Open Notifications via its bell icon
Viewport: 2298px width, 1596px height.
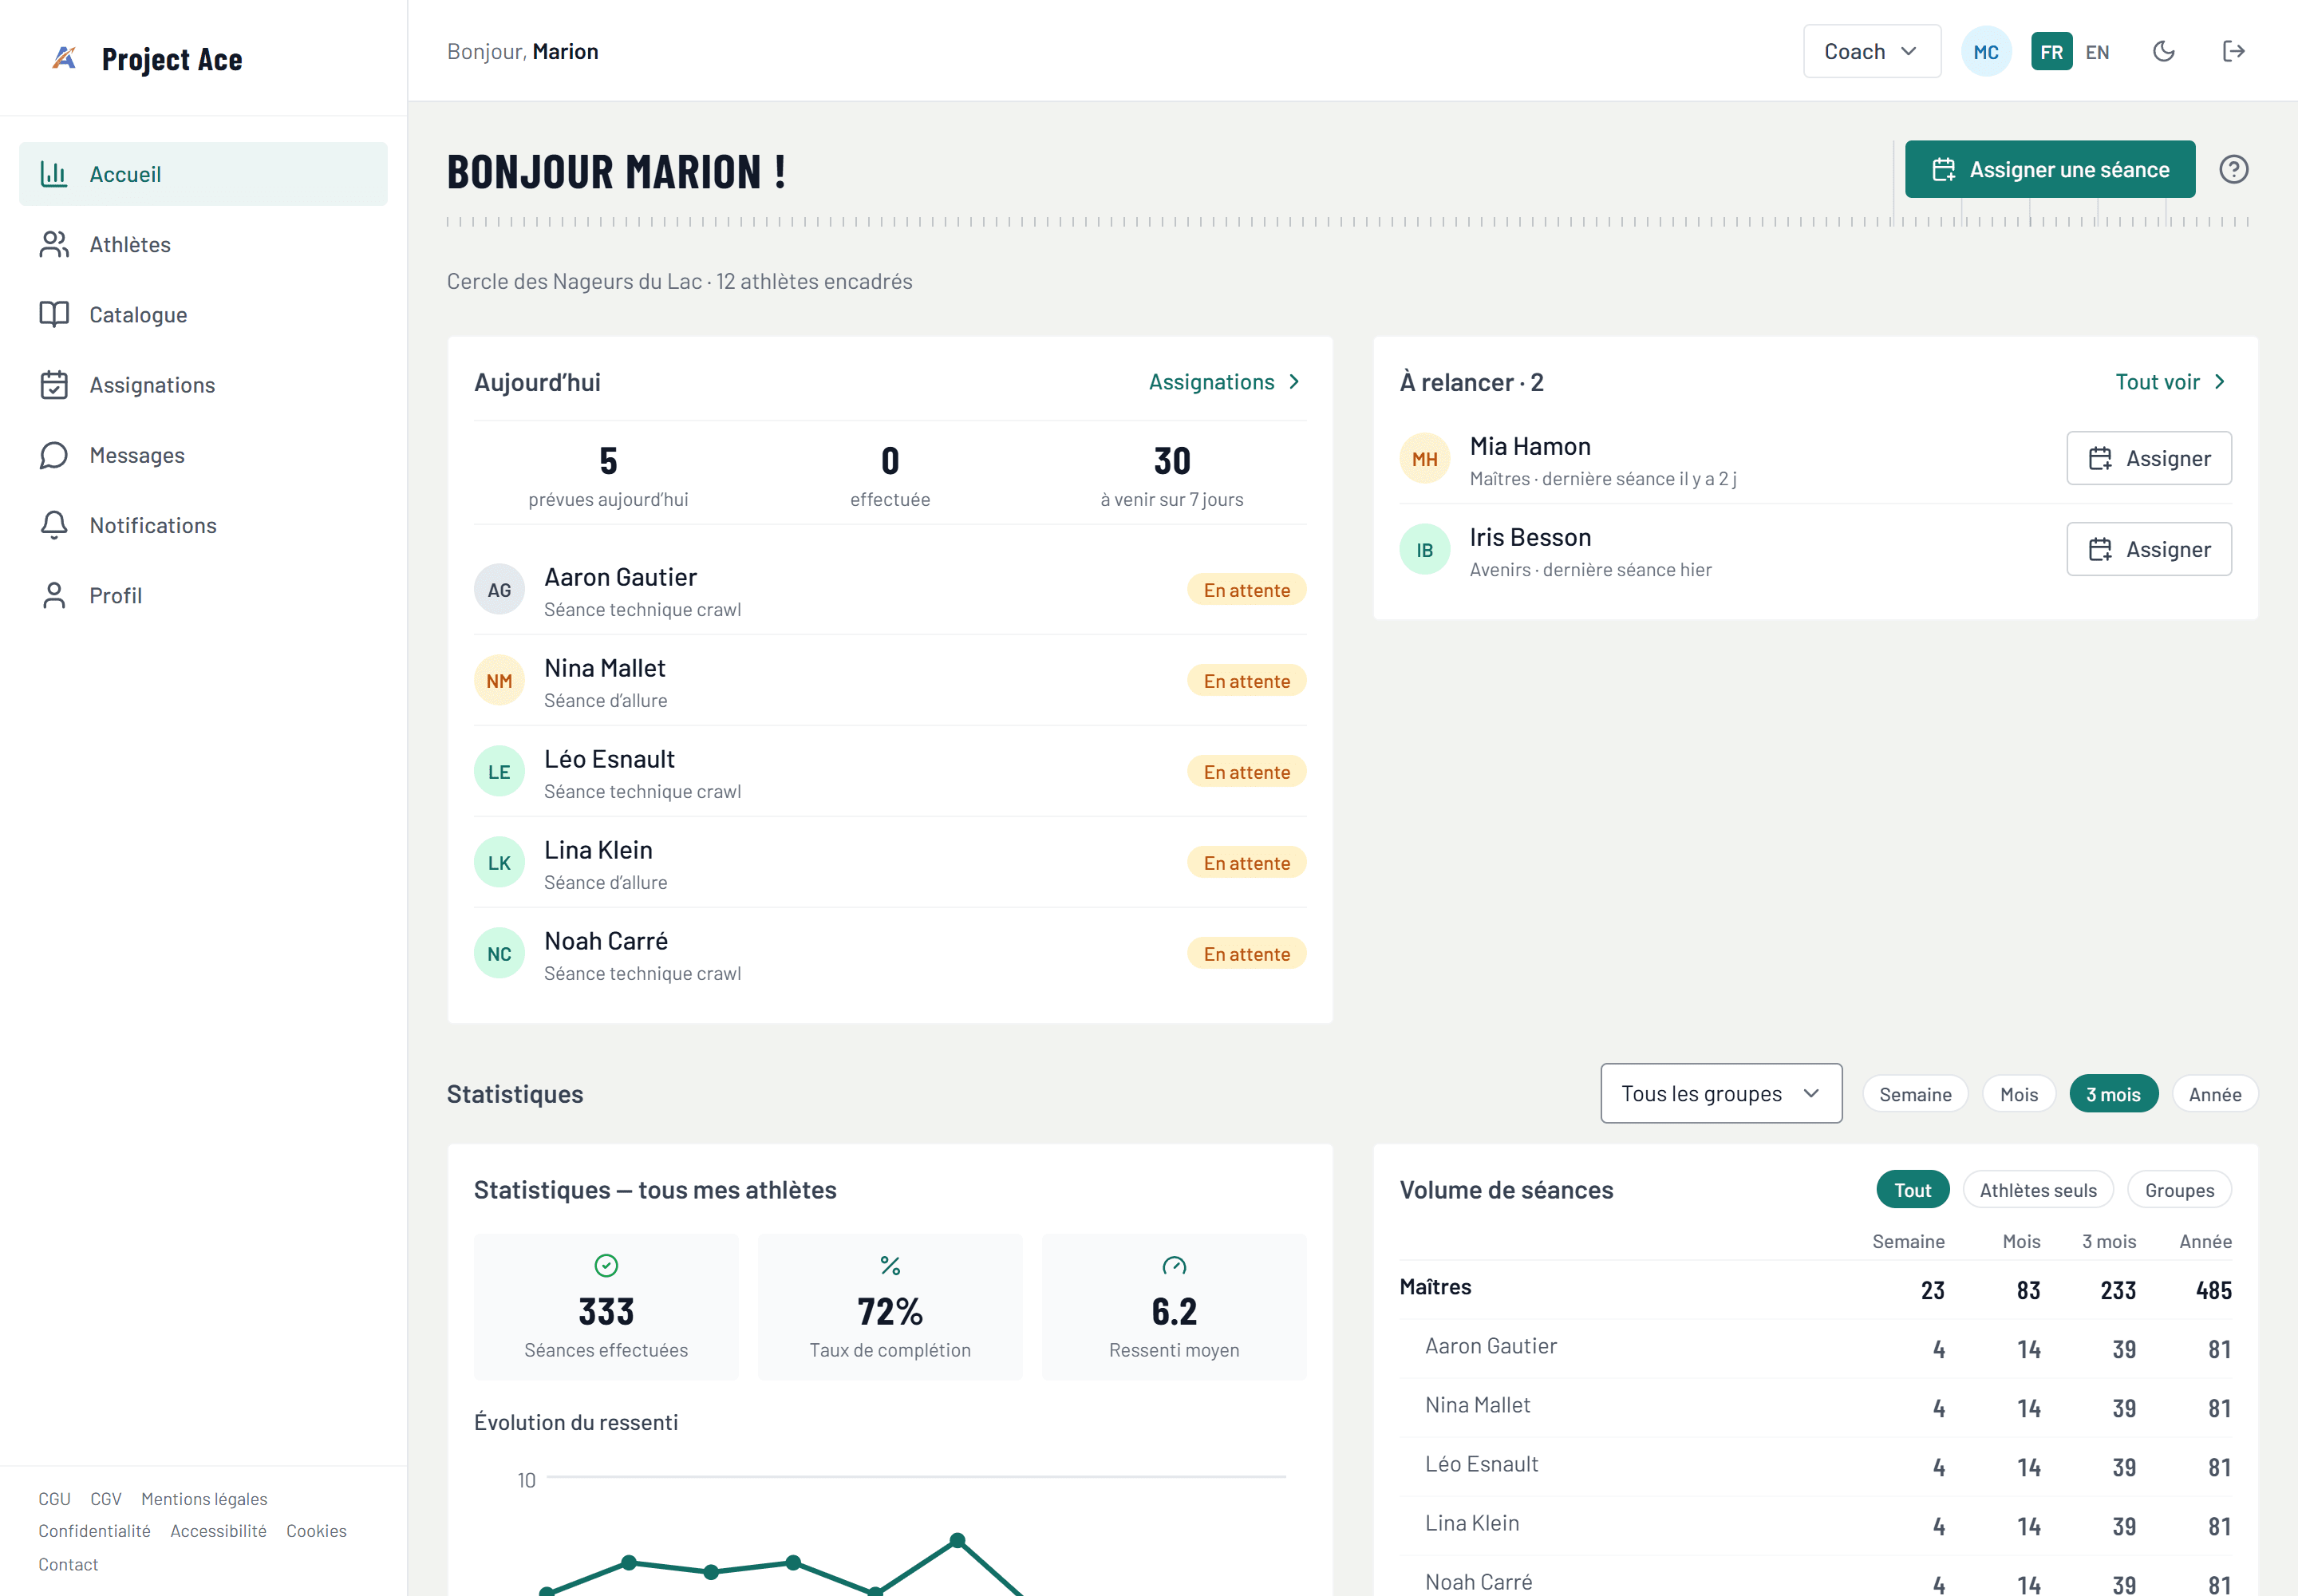click(x=54, y=525)
